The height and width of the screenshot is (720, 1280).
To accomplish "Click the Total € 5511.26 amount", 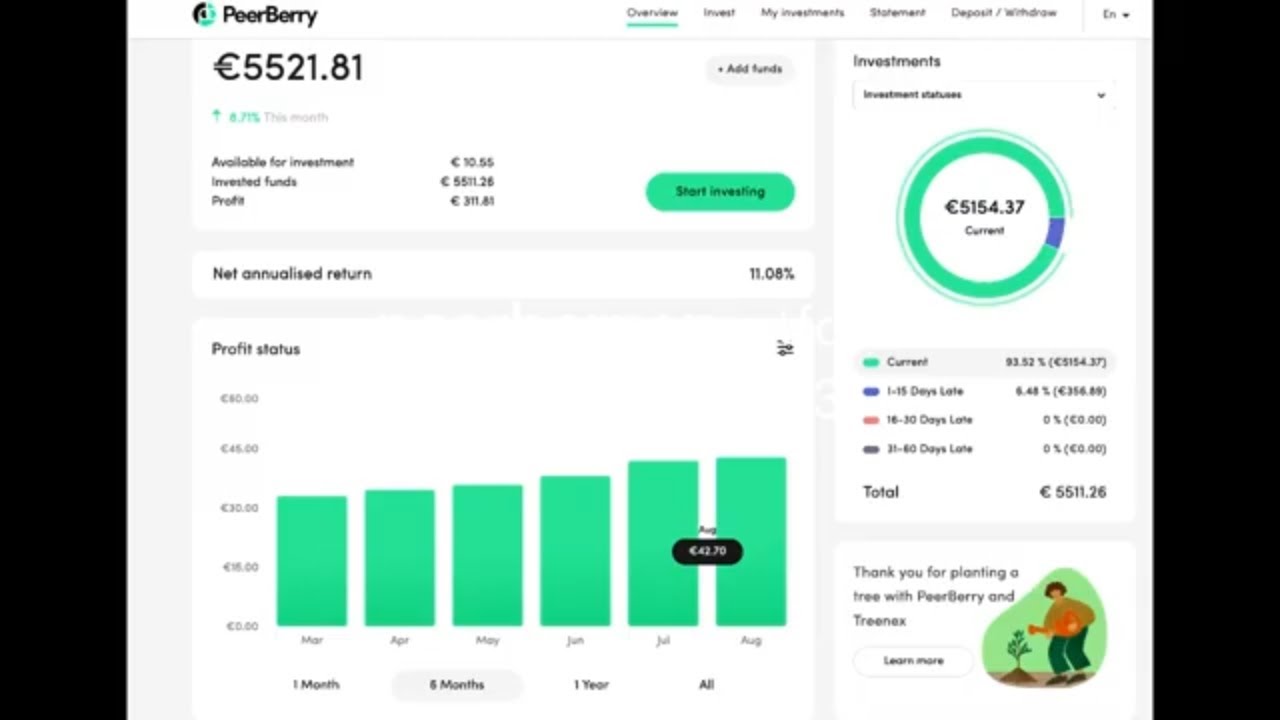I will pyautogui.click(x=1072, y=492).
